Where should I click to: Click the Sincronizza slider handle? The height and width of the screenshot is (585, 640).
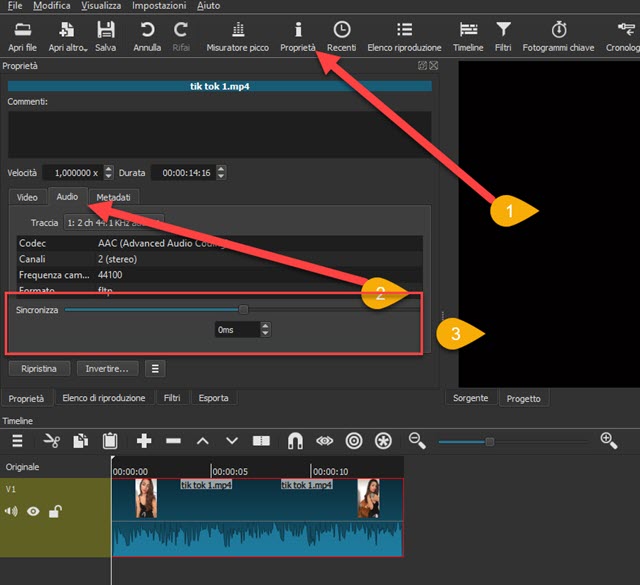[x=243, y=310]
